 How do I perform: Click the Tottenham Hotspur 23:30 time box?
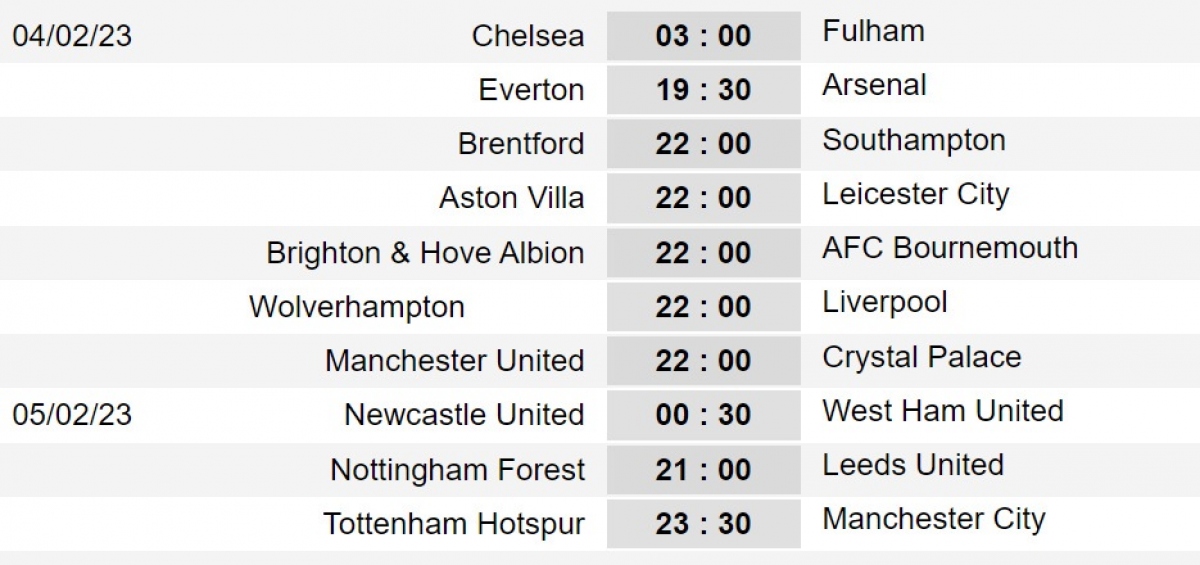click(x=703, y=523)
